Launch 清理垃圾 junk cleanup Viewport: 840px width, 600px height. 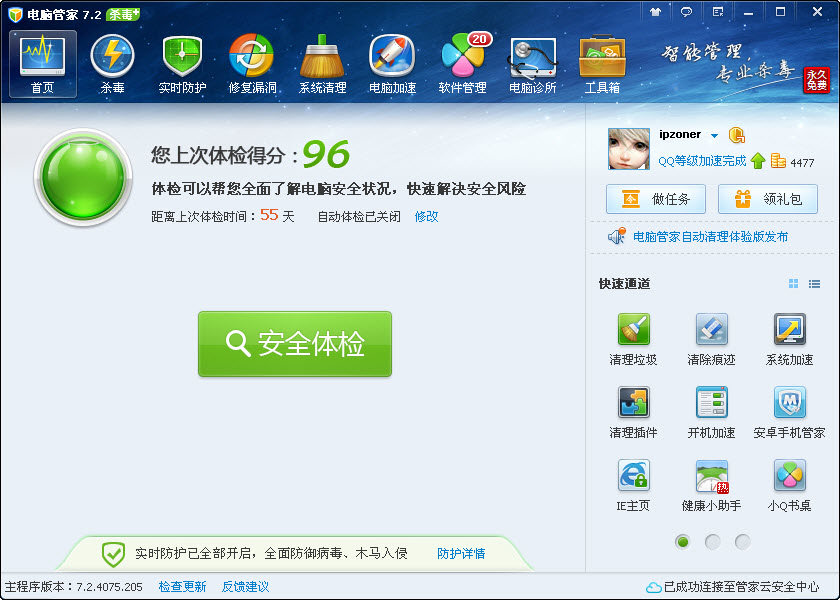point(633,340)
